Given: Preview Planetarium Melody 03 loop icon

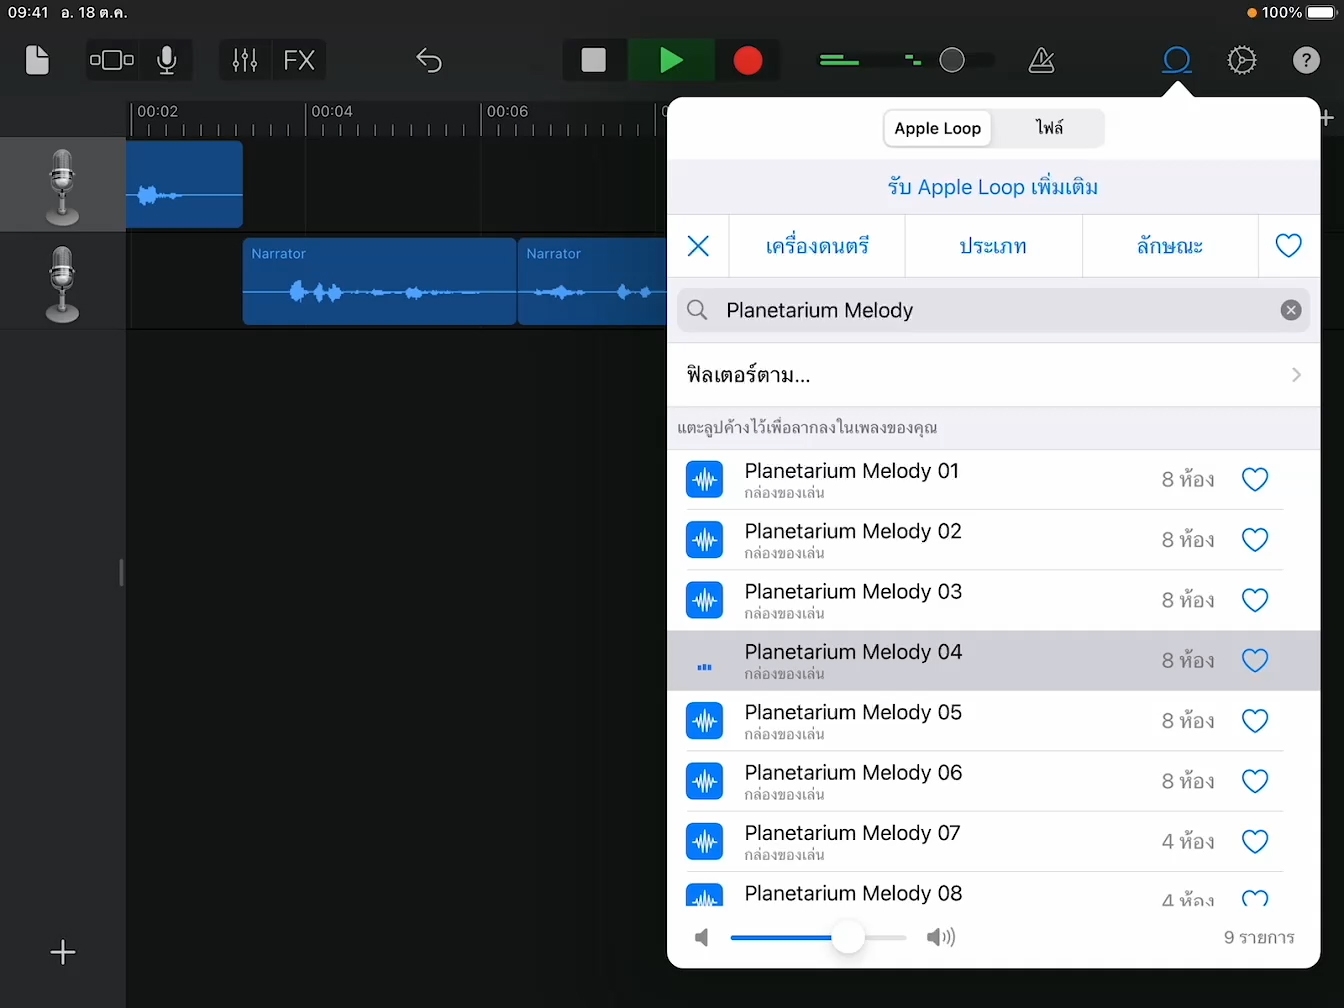Looking at the screenshot, I should [x=704, y=600].
